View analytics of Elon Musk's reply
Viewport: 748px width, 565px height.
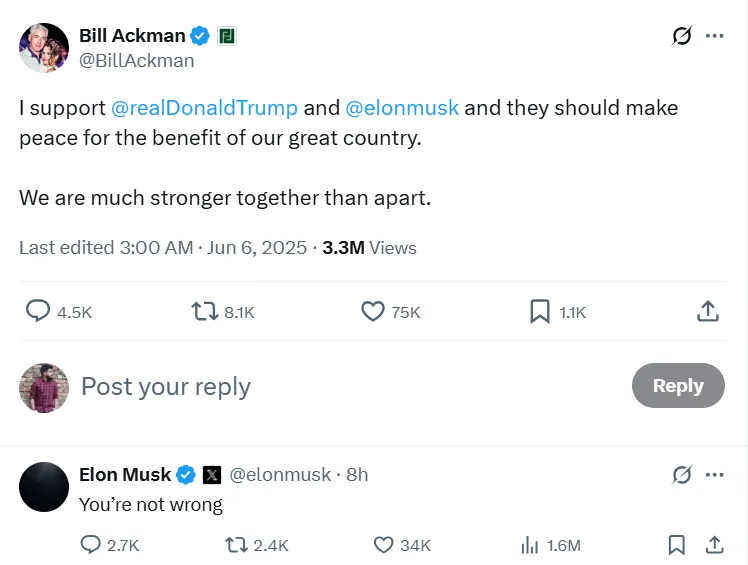[x=530, y=545]
